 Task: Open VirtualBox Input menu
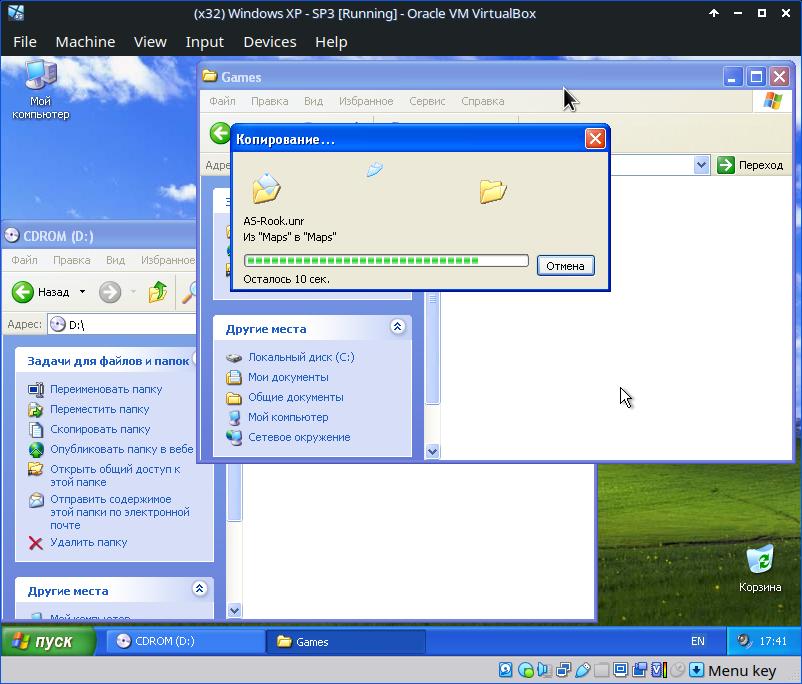[205, 41]
